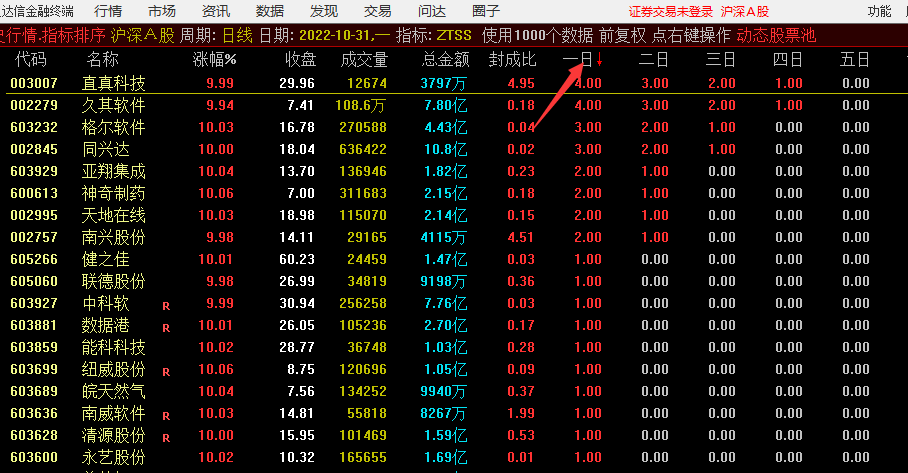This screenshot has width=908, height=473.
Task: Sort by 封成比 column header
Action: coord(512,59)
